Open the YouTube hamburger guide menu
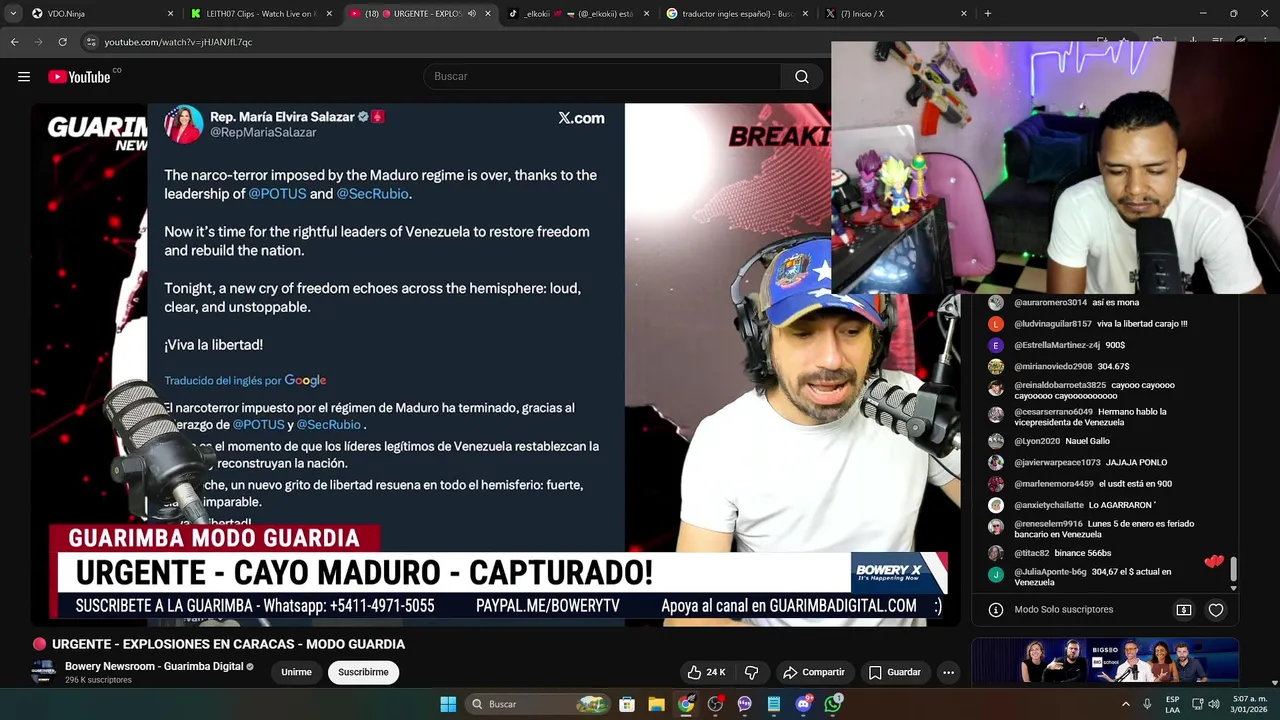 tap(24, 77)
